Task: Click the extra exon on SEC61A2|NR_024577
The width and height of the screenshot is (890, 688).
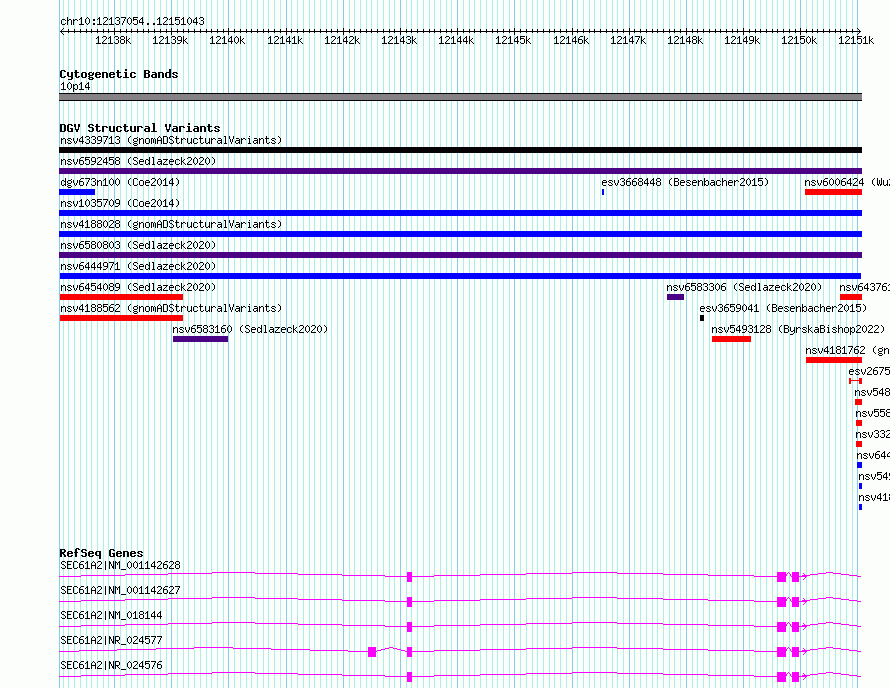Action: click(372, 652)
